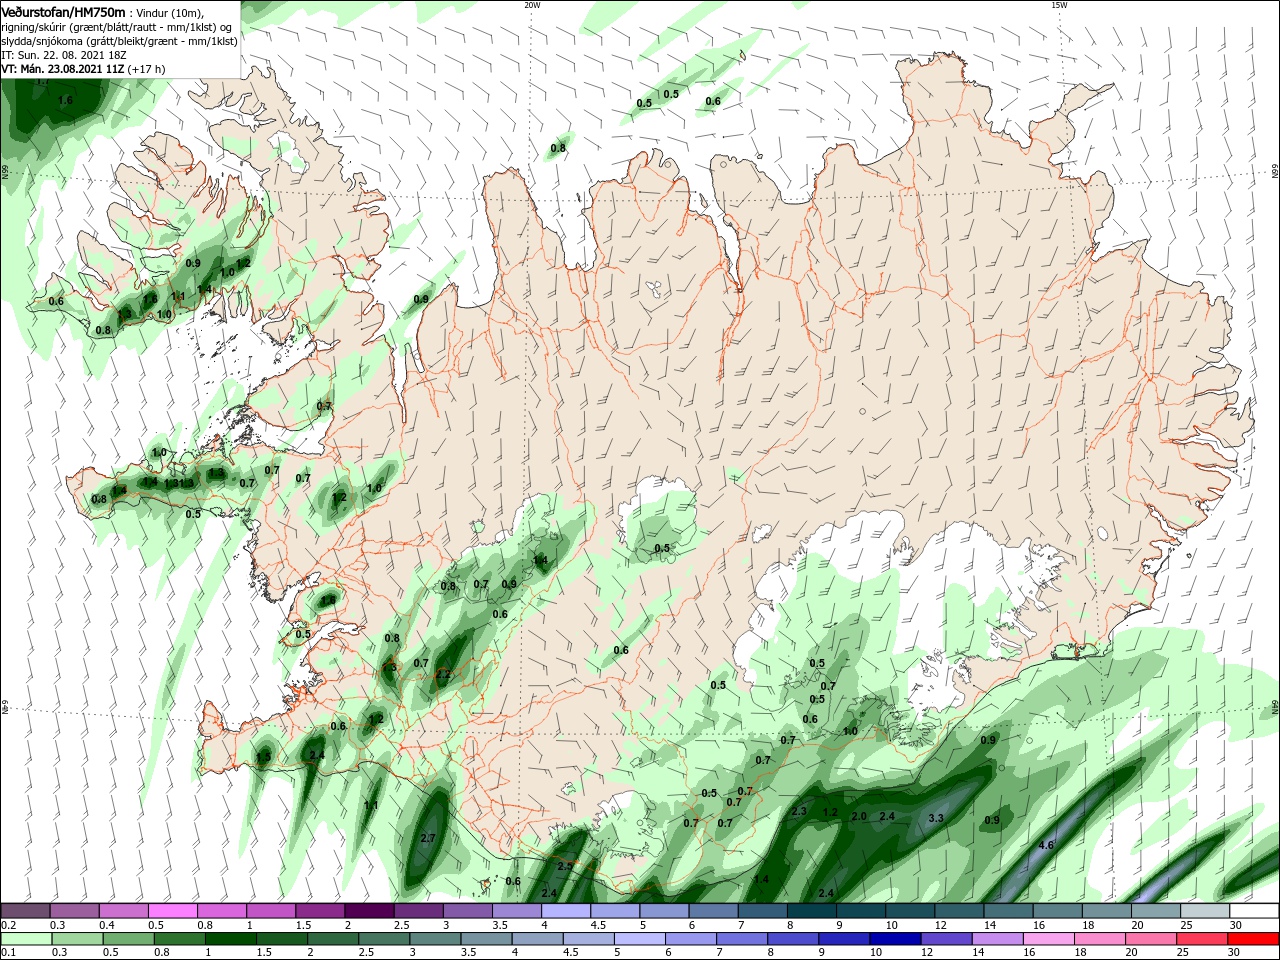1280x960 pixels.
Task: Click the Vindur (10m) label in the header
Action: [x=172, y=13]
